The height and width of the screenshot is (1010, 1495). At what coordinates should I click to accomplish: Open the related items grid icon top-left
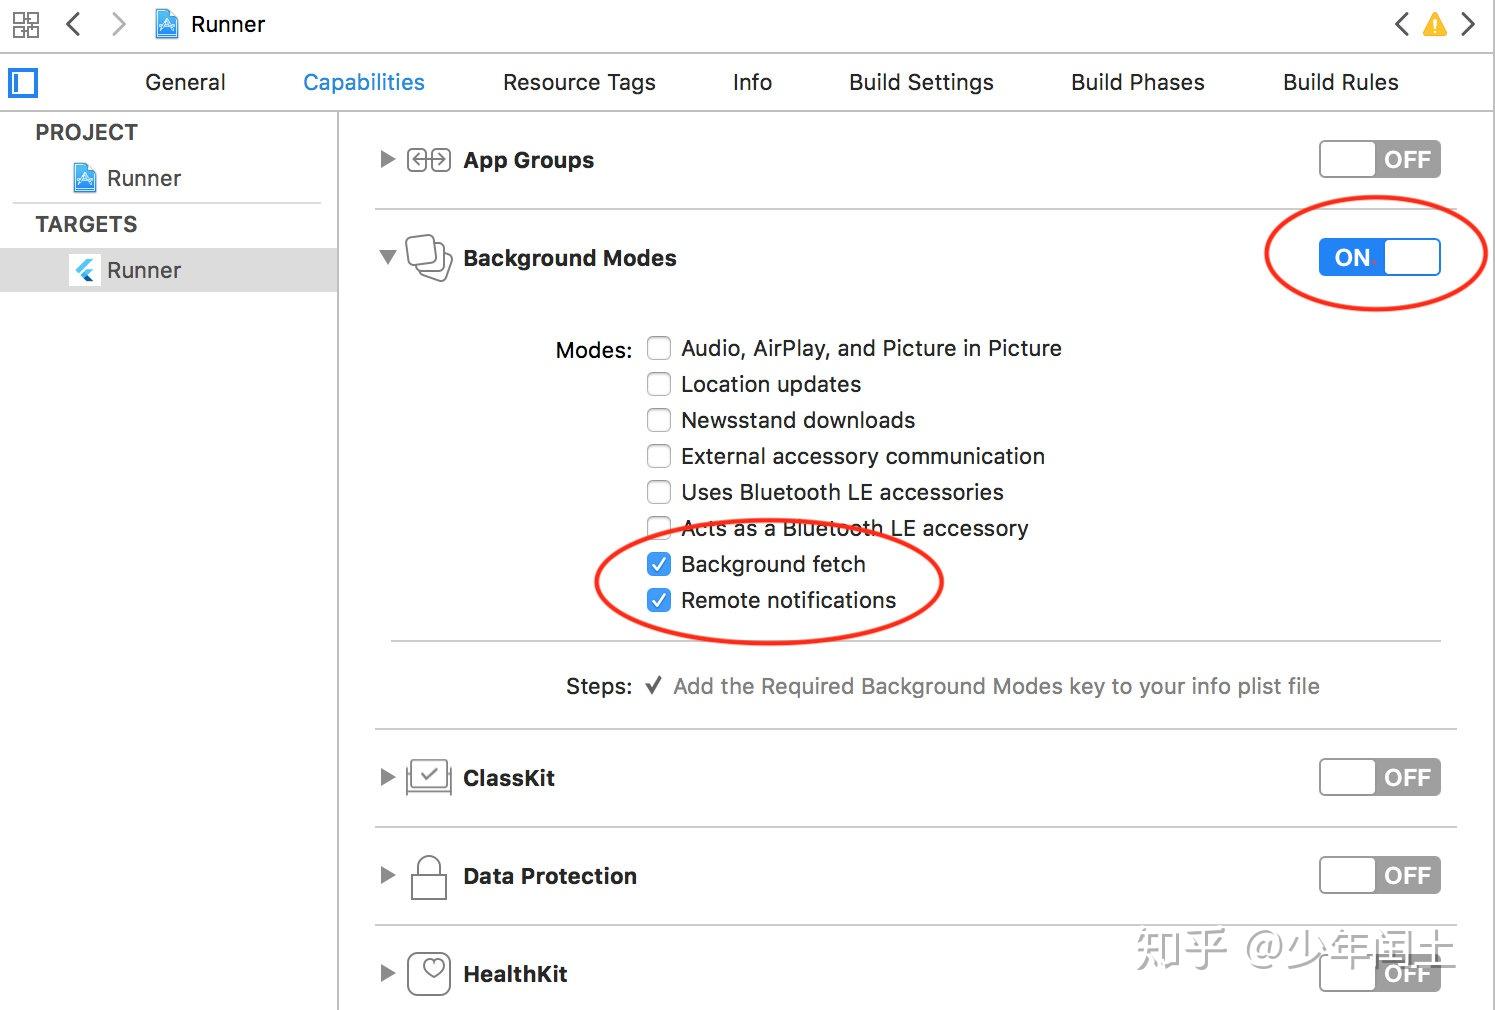coord(26,23)
